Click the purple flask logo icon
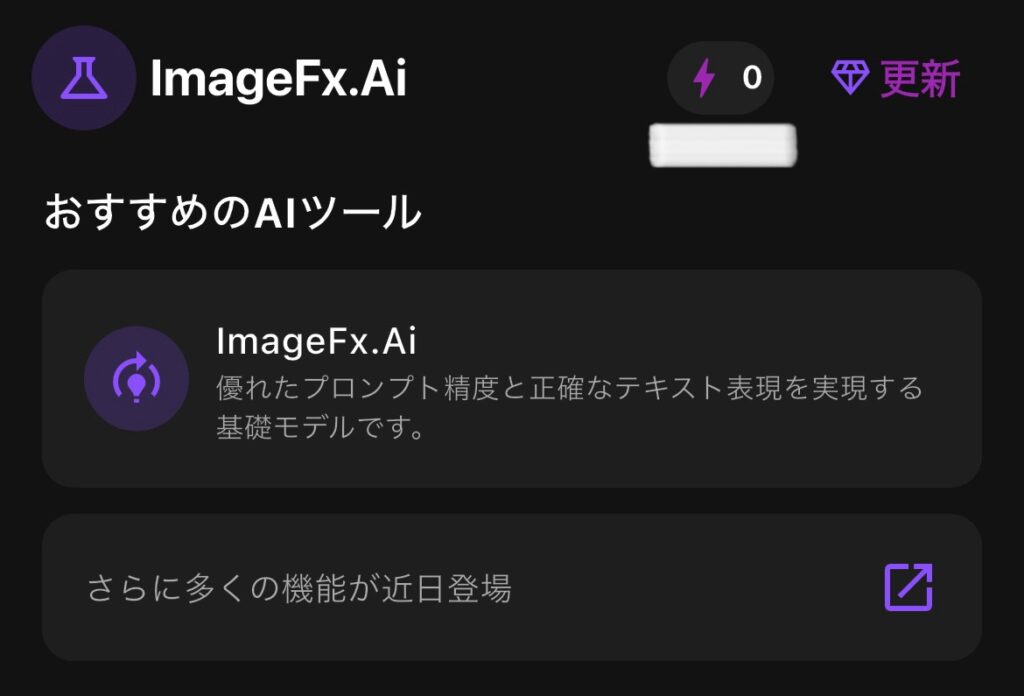This screenshot has width=1024, height=696. (84, 78)
